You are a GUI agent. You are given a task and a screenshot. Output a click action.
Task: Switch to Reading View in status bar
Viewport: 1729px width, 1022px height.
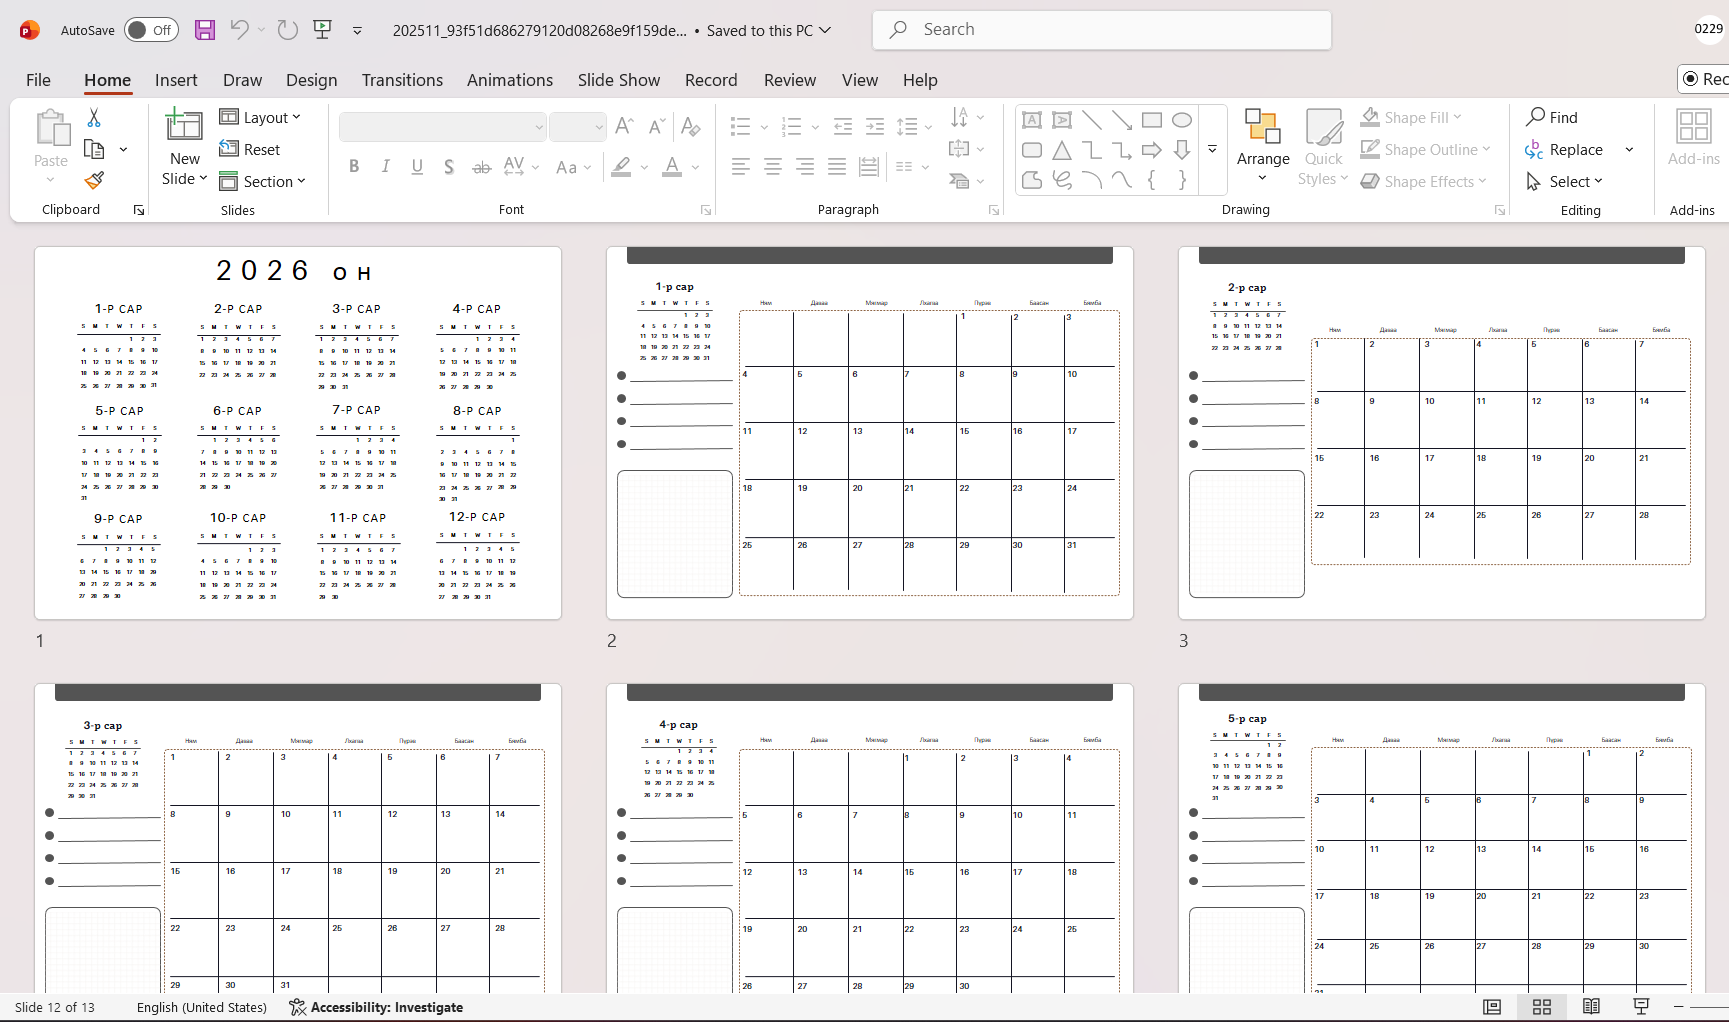pos(1591,1006)
